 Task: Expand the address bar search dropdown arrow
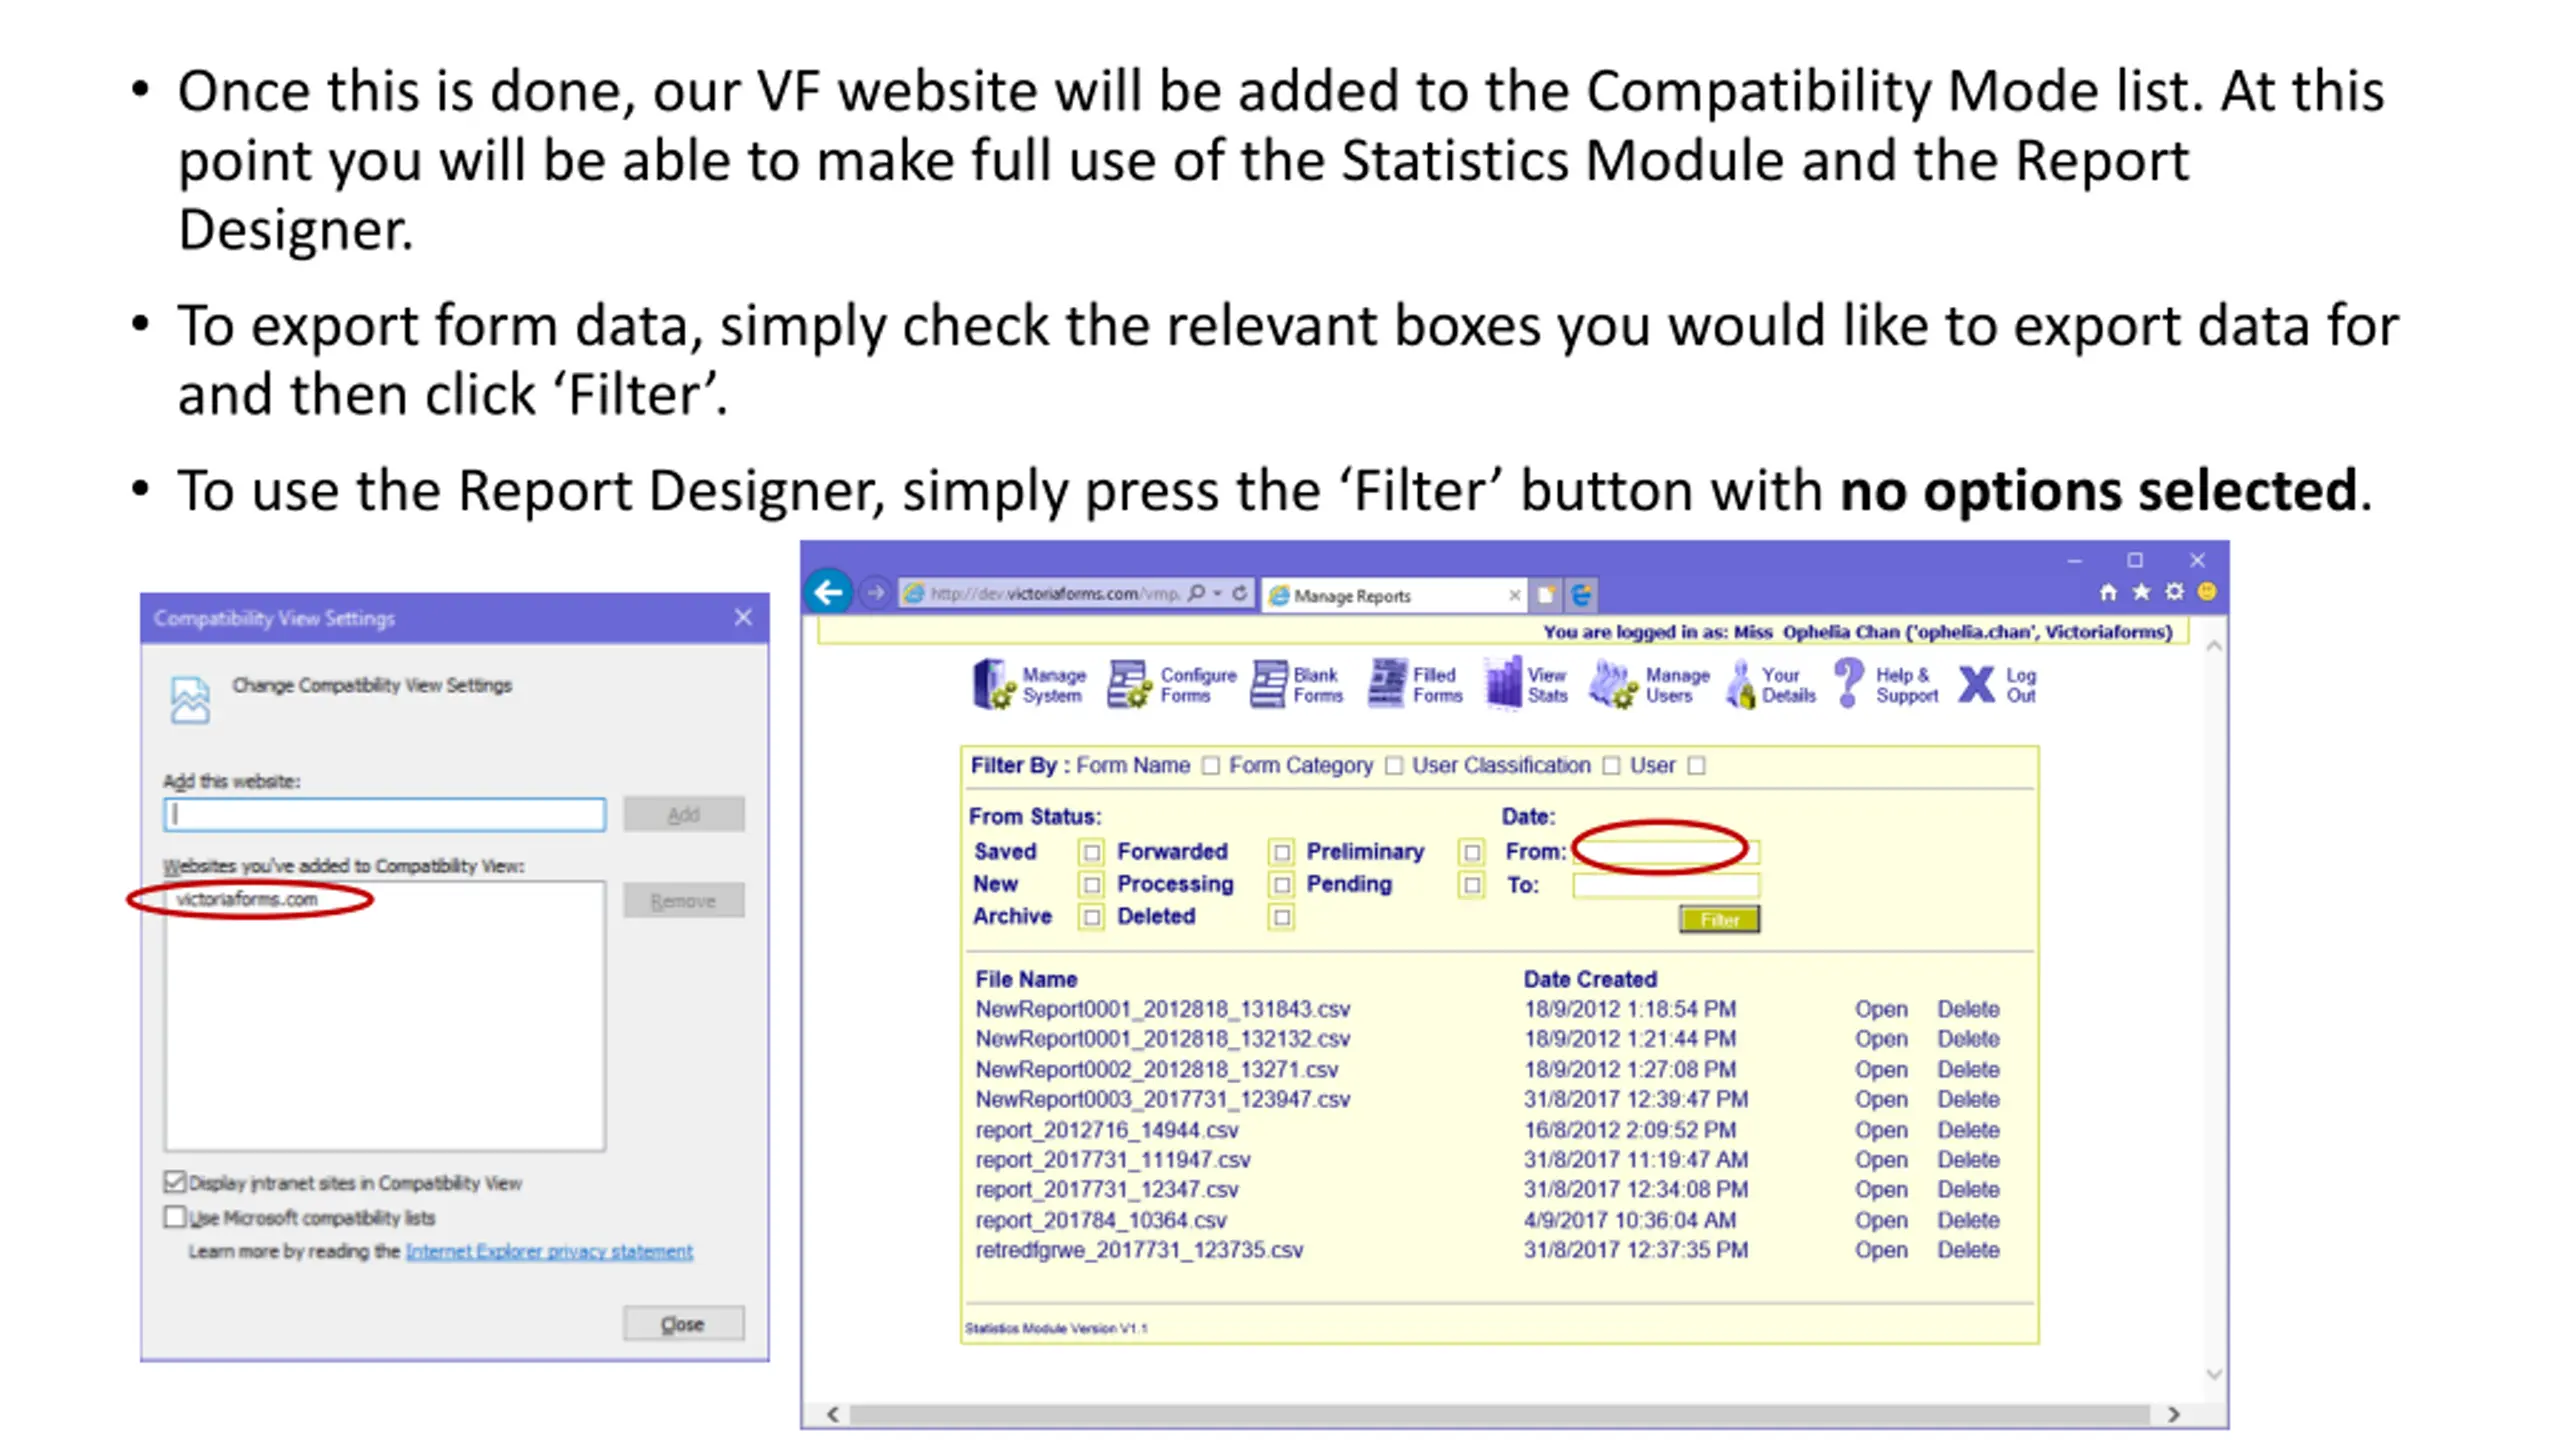click(1217, 593)
